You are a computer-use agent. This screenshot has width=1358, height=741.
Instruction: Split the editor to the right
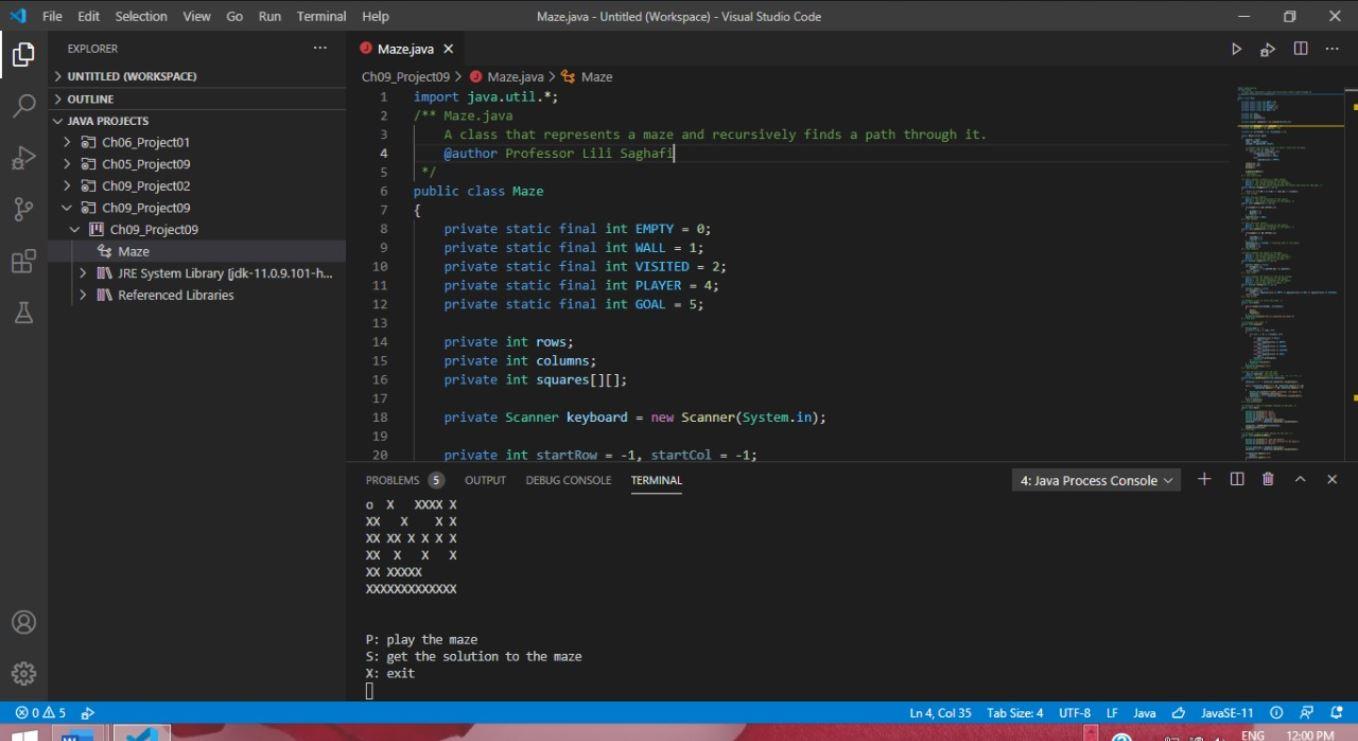pyautogui.click(x=1300, y=49)
